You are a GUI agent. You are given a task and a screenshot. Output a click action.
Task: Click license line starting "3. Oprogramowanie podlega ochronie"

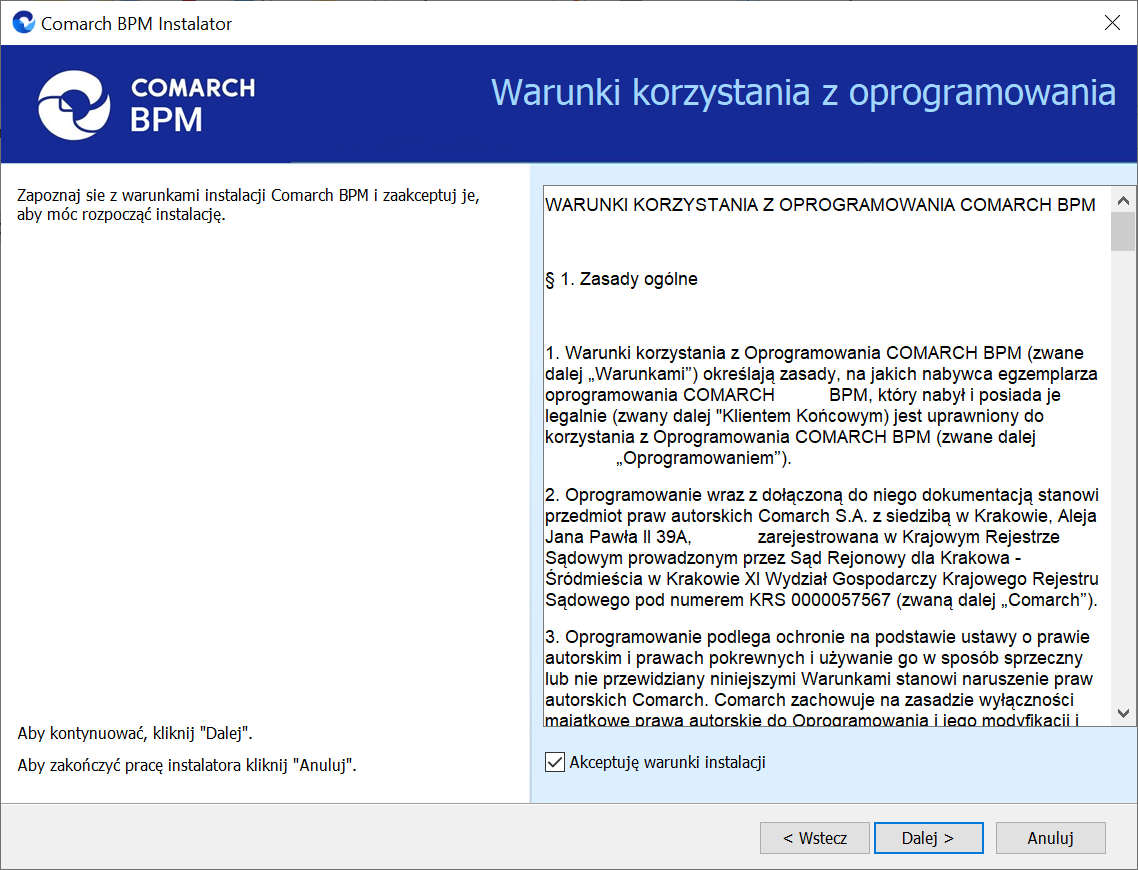(x=817, y=637)
